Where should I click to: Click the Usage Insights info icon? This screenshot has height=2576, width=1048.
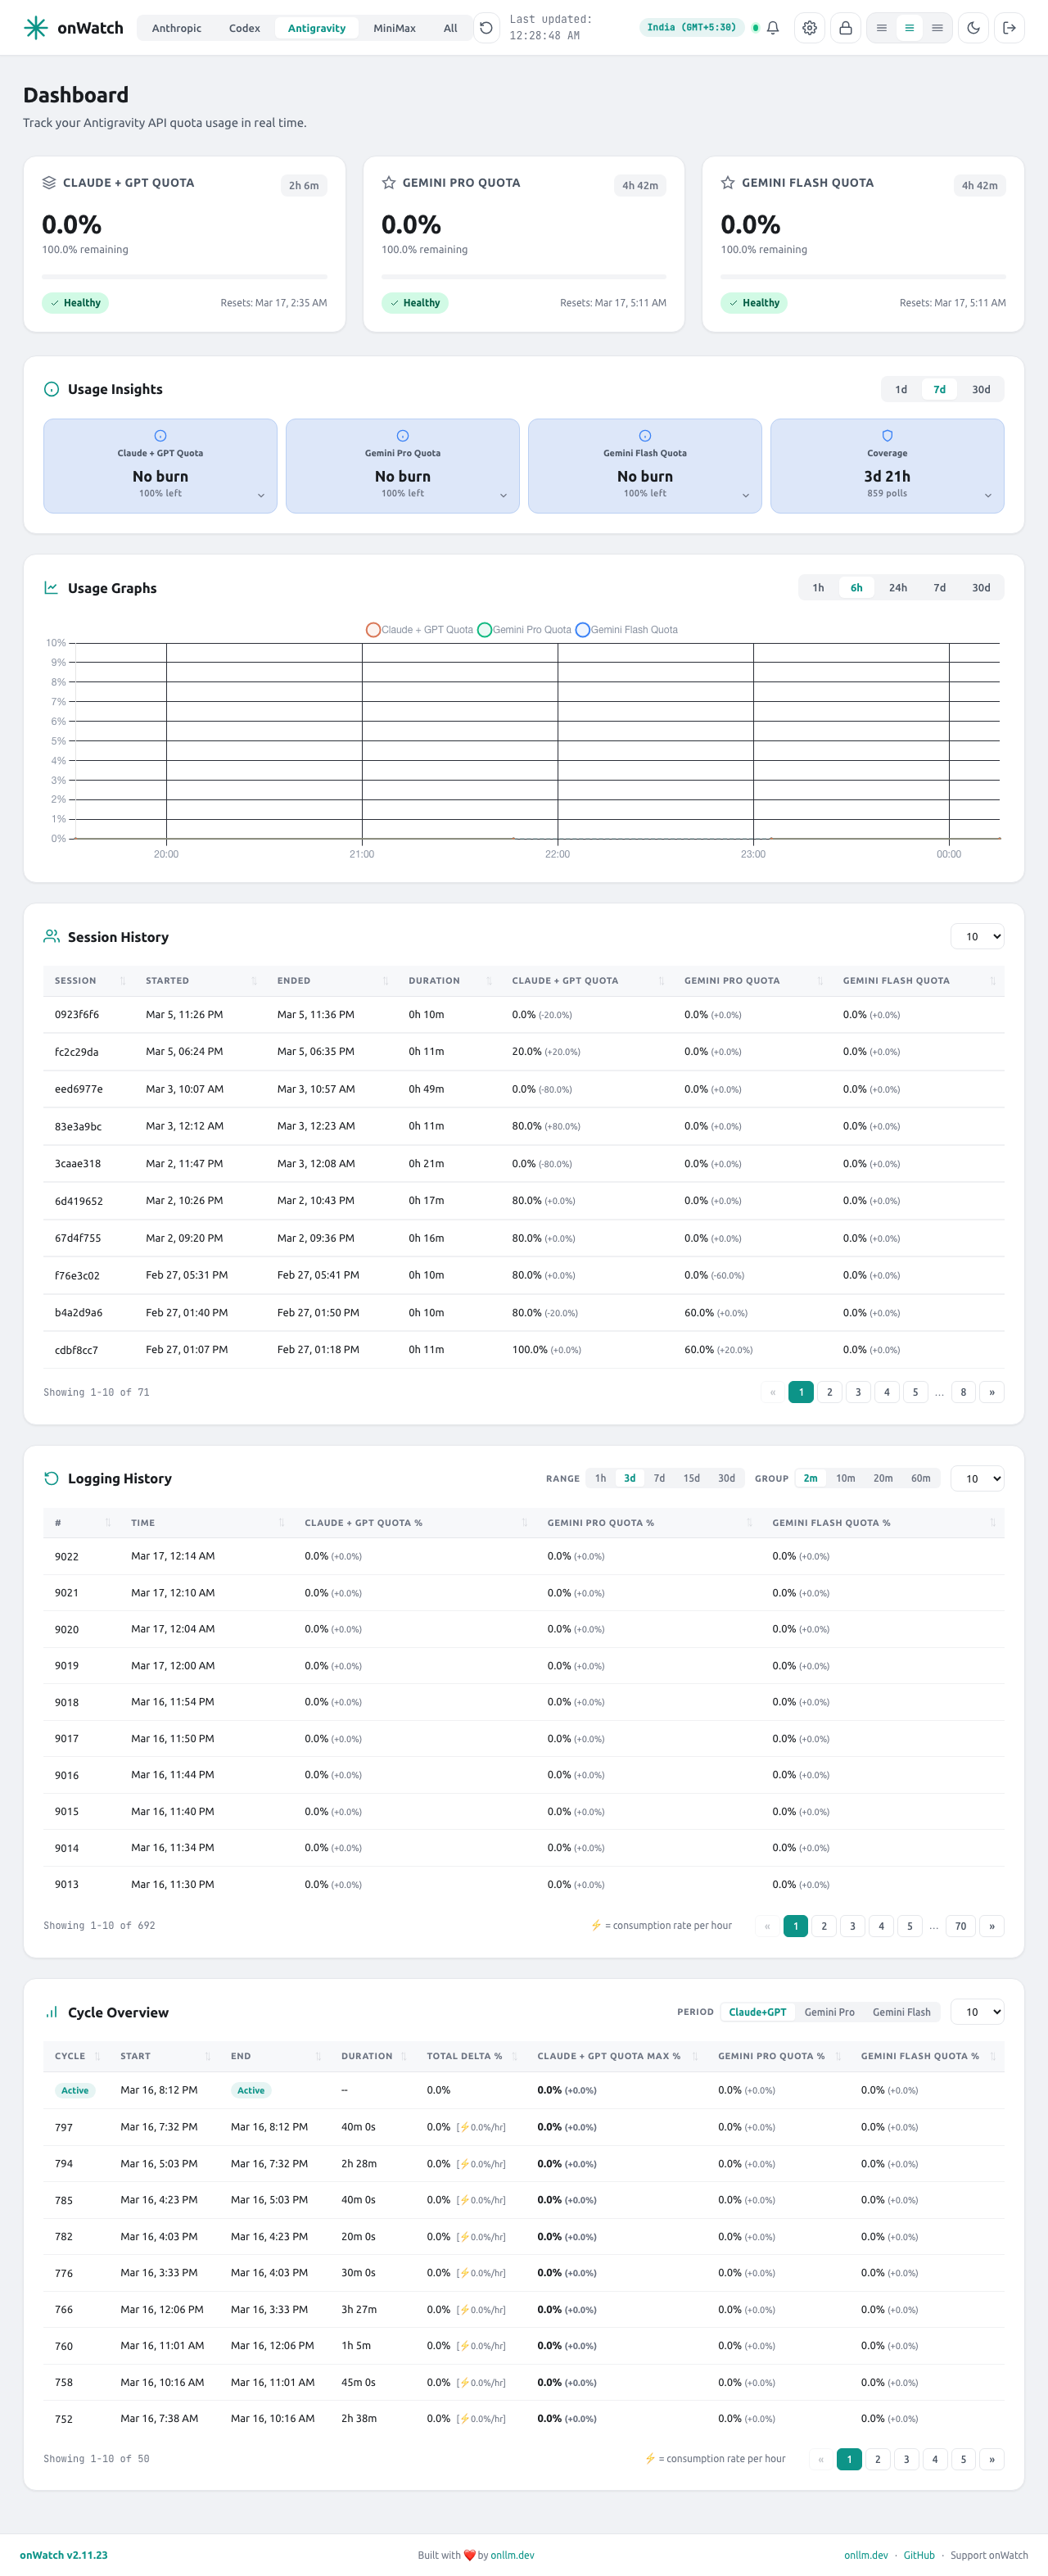(x=52, y=389)
